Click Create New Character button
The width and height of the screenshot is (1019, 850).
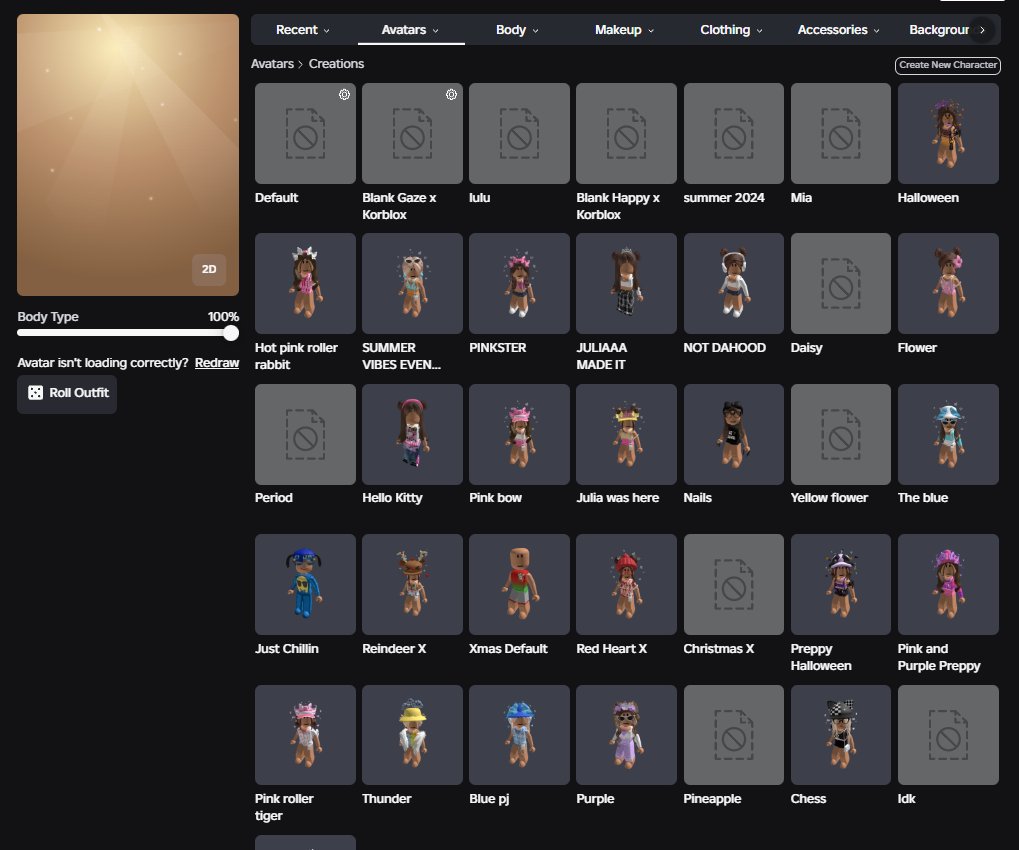tap(948, 65)
